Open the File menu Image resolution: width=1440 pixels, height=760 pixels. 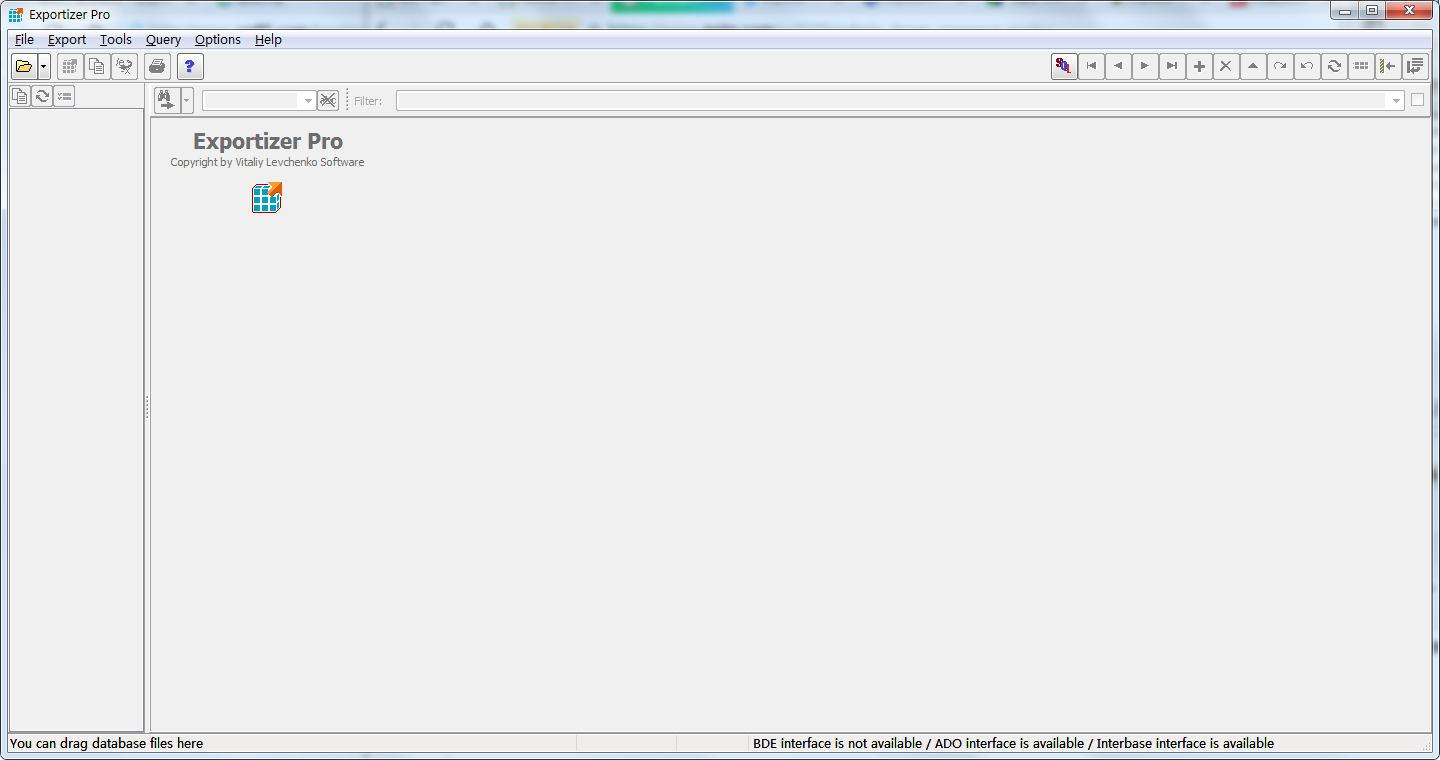pyautogui.click(x=24, y=40)
